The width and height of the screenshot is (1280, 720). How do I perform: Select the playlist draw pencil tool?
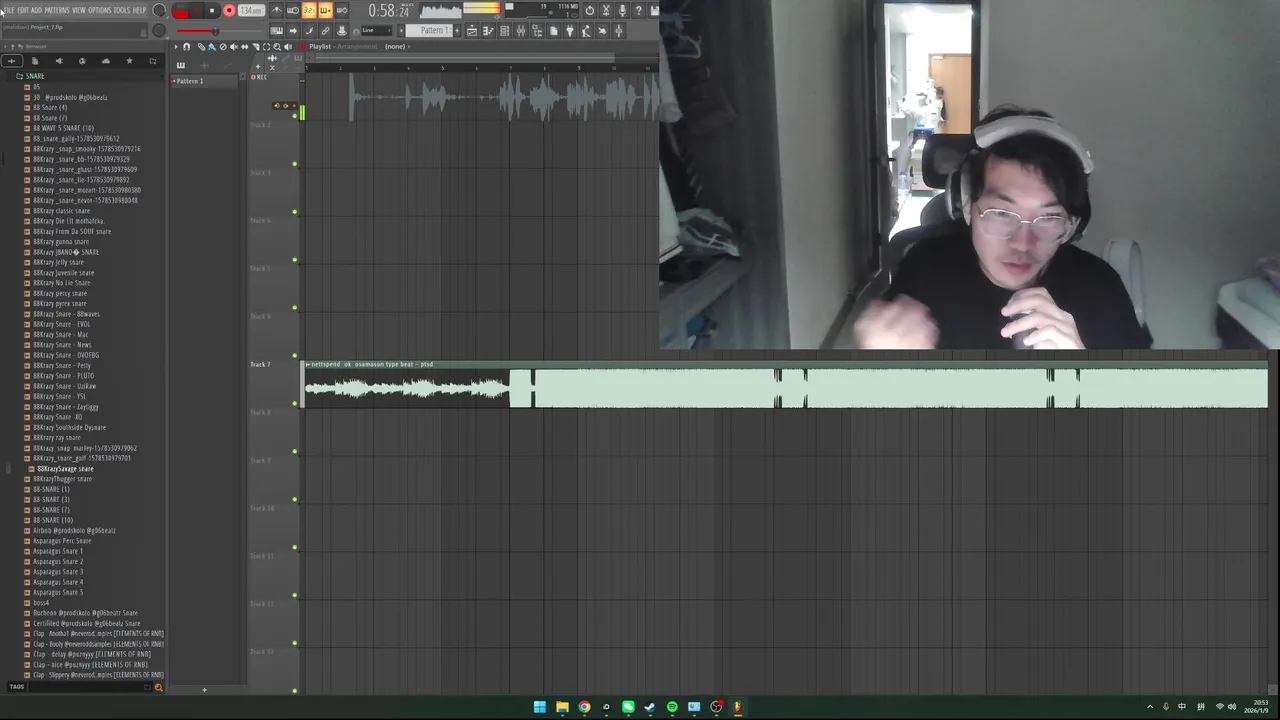pos(201,46)
